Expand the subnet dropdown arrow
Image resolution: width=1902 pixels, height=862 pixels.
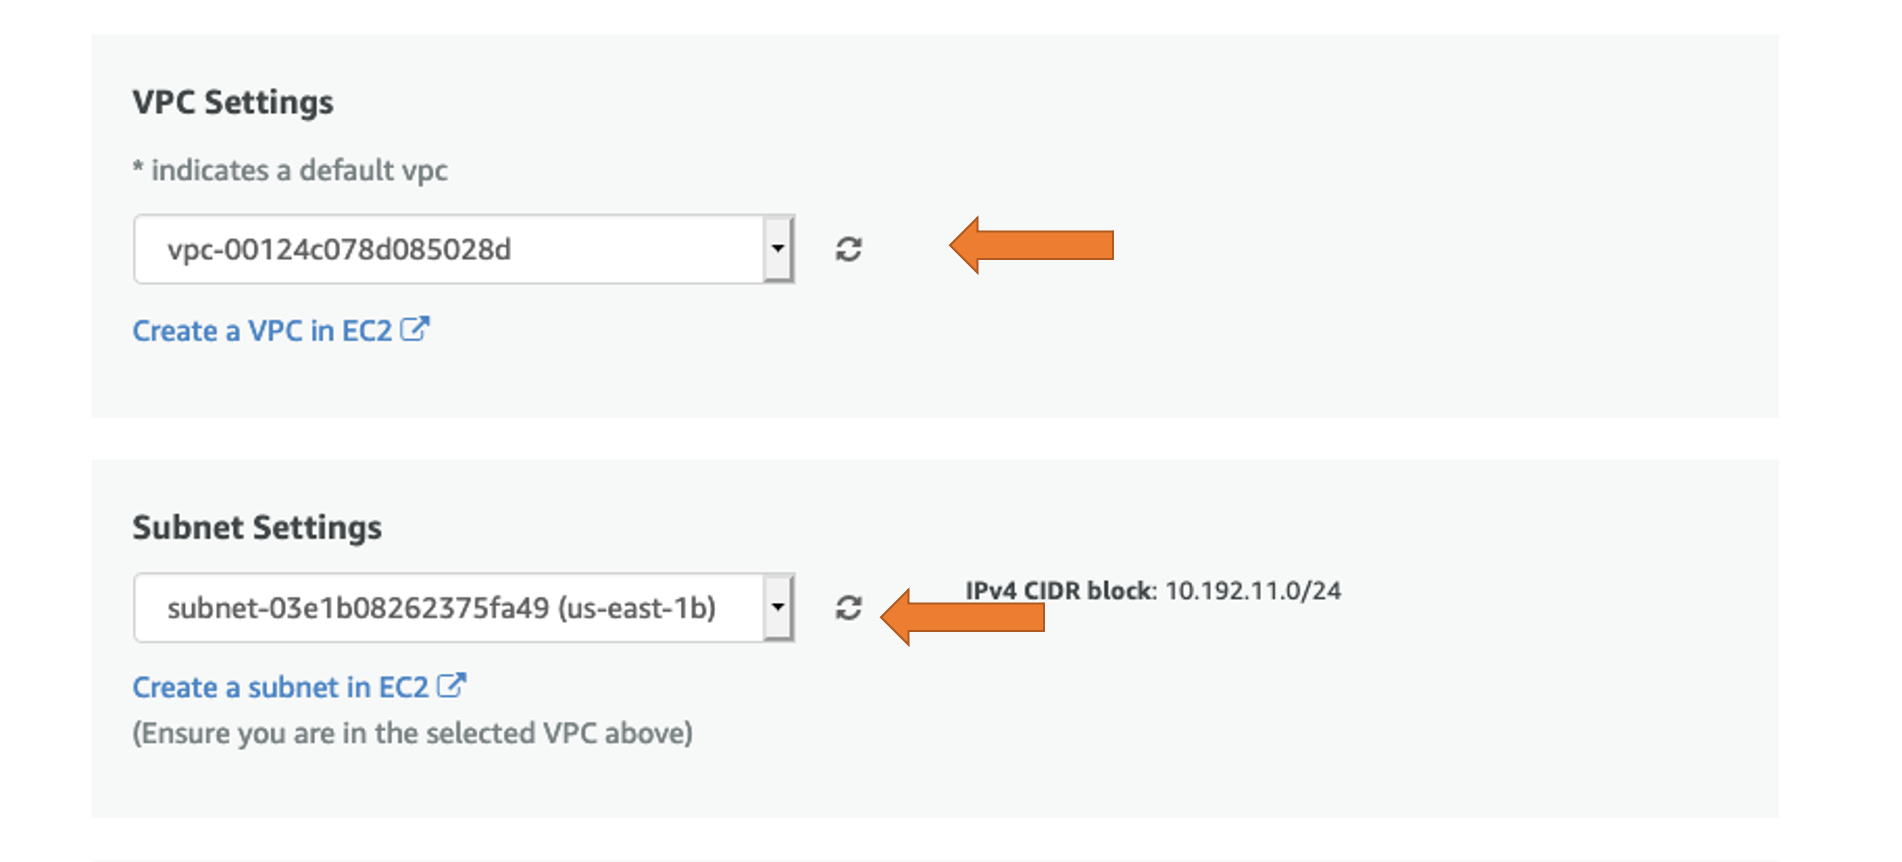coord(778,607)
